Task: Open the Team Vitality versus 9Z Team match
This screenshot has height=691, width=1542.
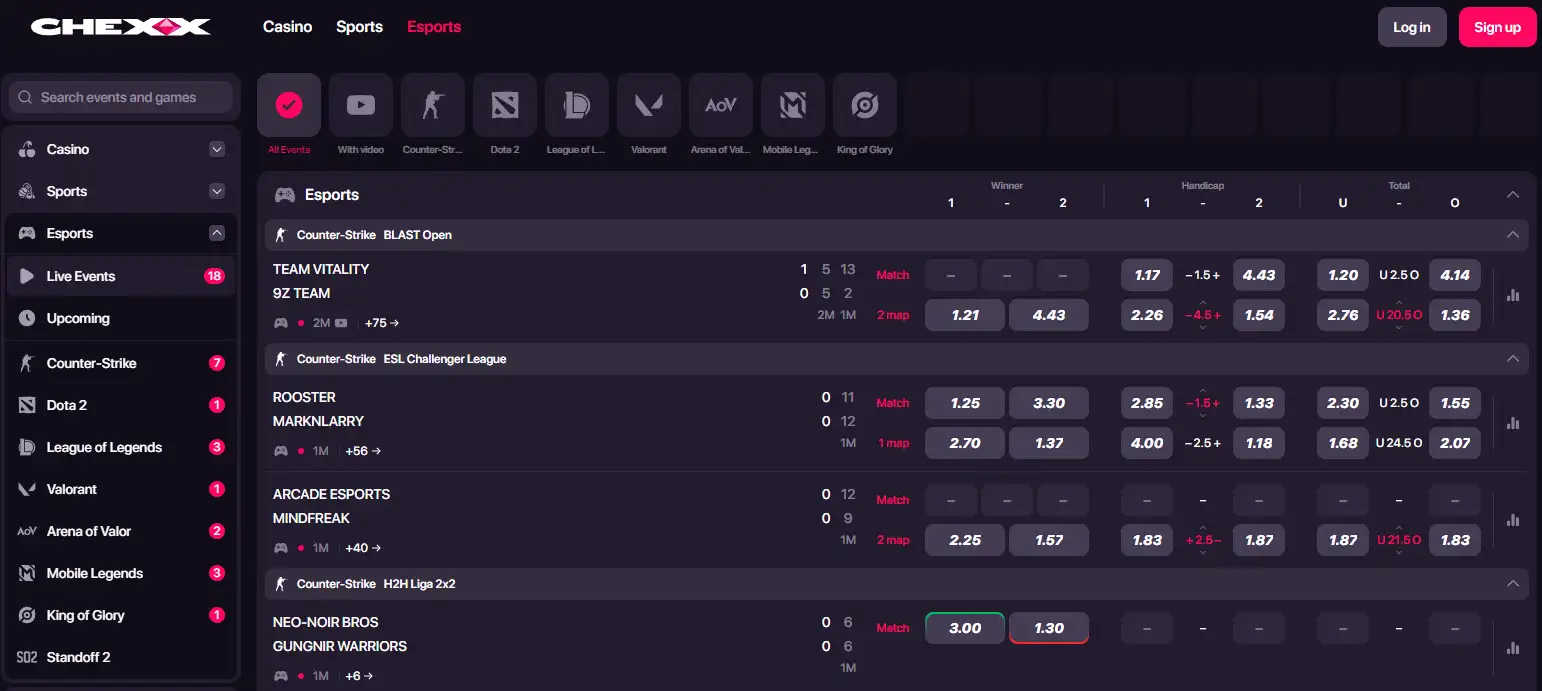Action: click(321, 281)
